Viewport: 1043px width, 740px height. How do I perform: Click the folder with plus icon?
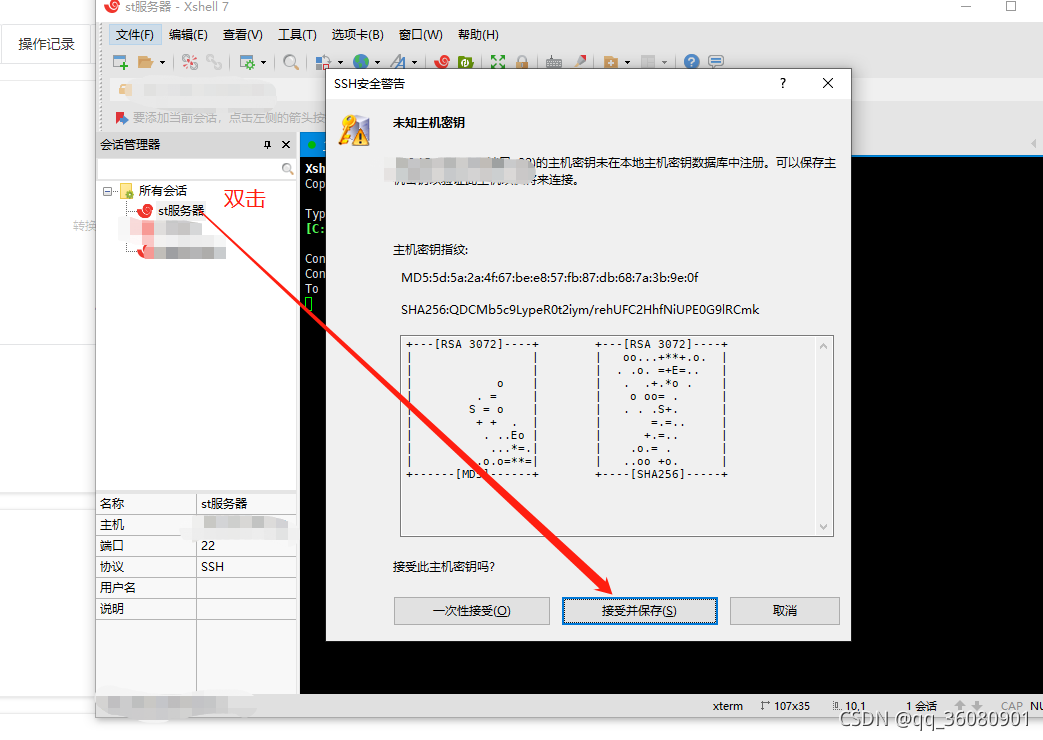click(611, 62)
